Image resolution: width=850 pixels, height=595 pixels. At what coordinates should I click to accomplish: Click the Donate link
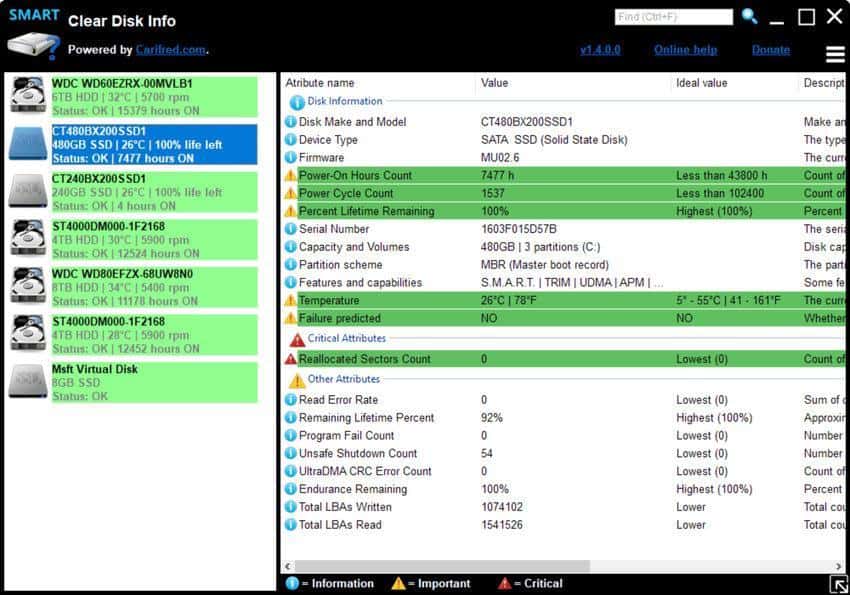(x=770, y=50)
